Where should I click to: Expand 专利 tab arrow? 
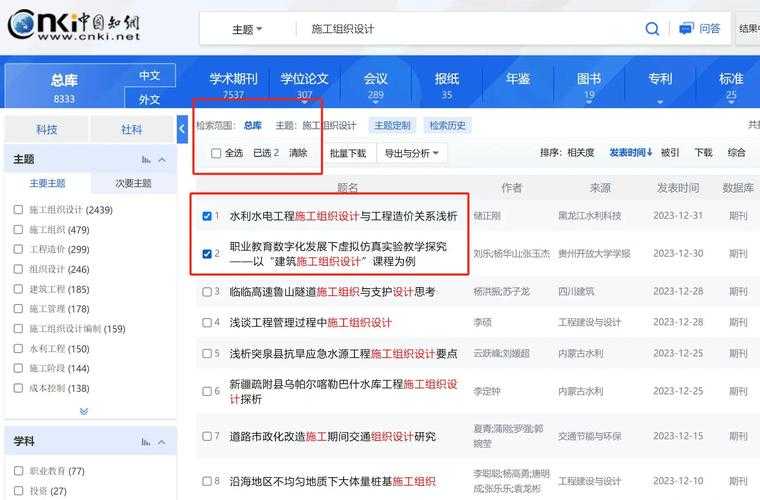coord(660,102)
